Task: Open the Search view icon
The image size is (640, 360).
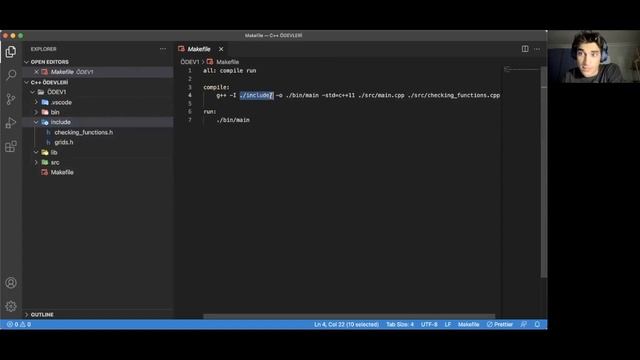Action: click(11, 75)
